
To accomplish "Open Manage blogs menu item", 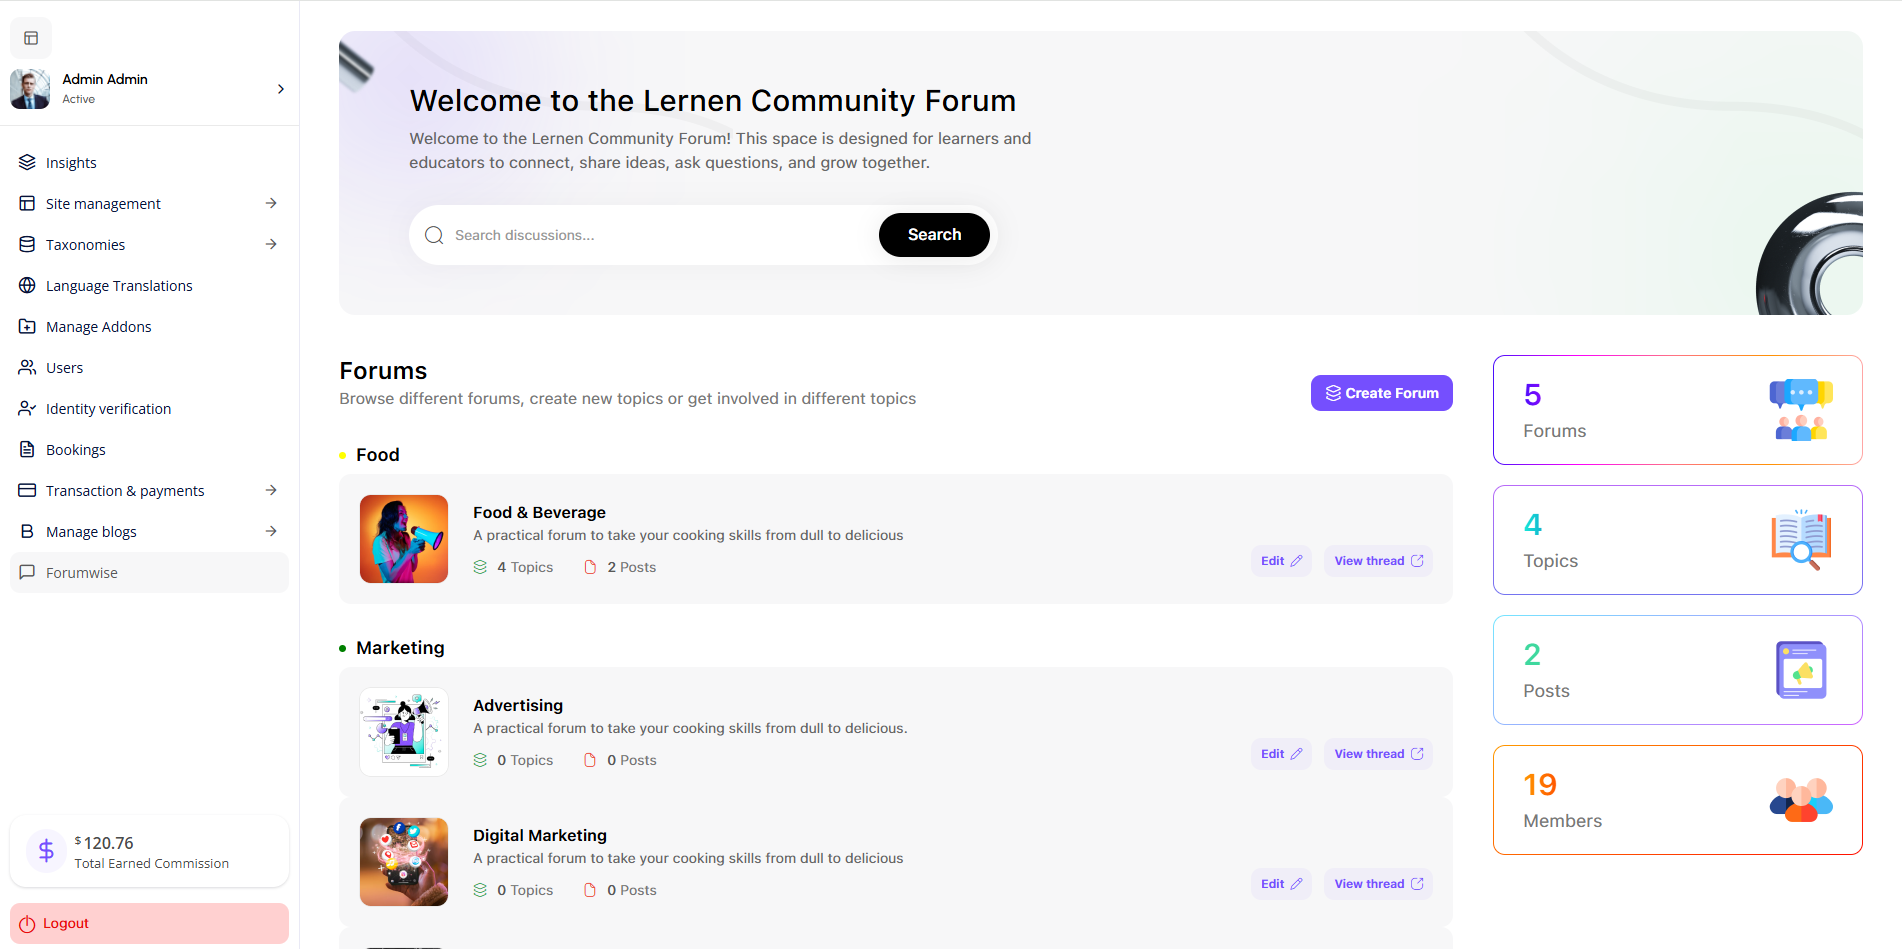I will [90, 531].
